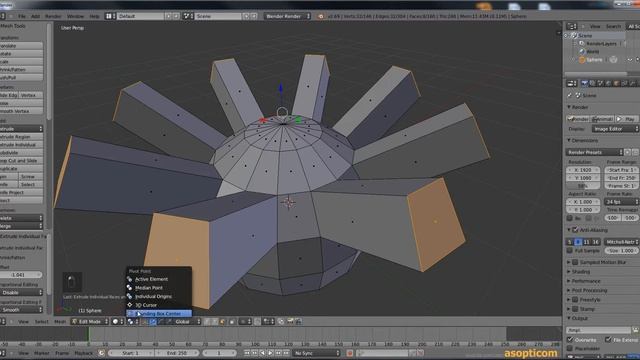Toggle limit selection to visible

232,322
